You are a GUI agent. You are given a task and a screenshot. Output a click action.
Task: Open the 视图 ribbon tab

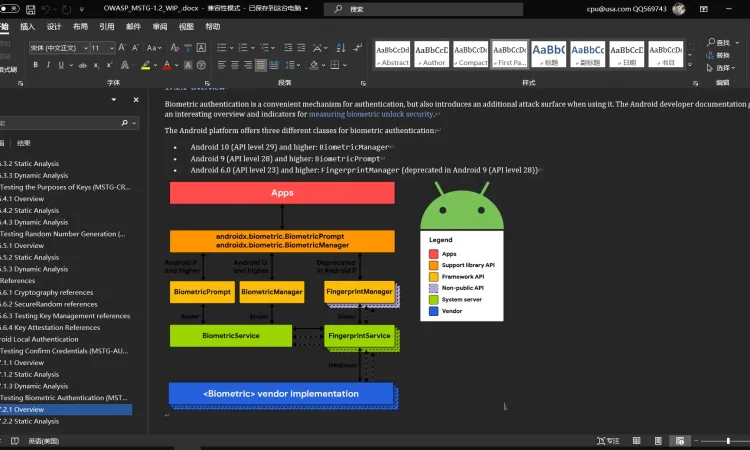[x=186, y=26]
